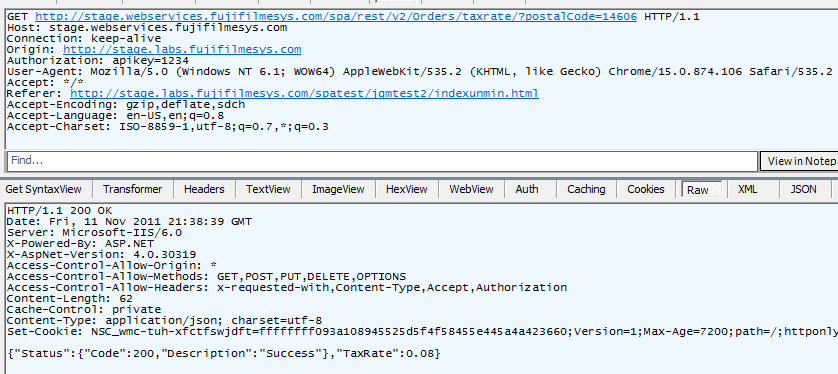Open the Caching tab
The width and height of the screenshot is (838, 374).
pyautogui.click(x=586, y=189)
